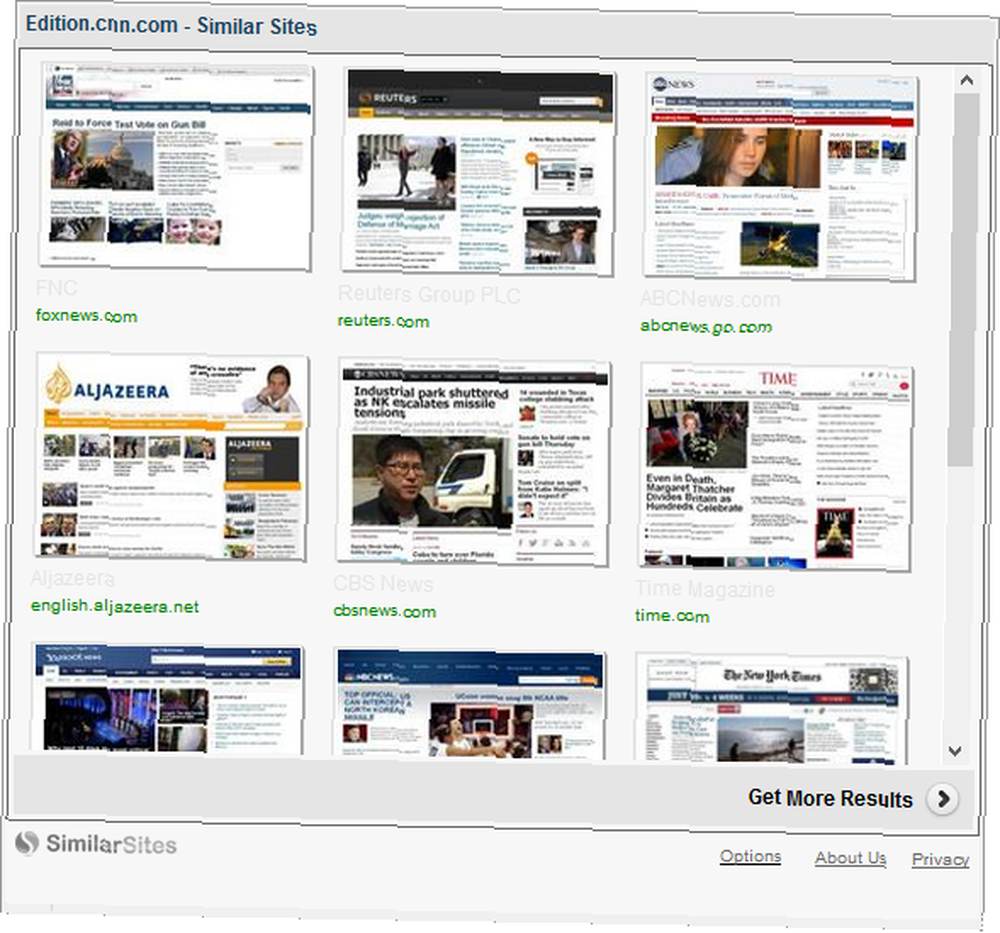Viewport: 1000px width, 933px height.
Task: Click the scrollbar down arrow
Action: tap(955, 751)
